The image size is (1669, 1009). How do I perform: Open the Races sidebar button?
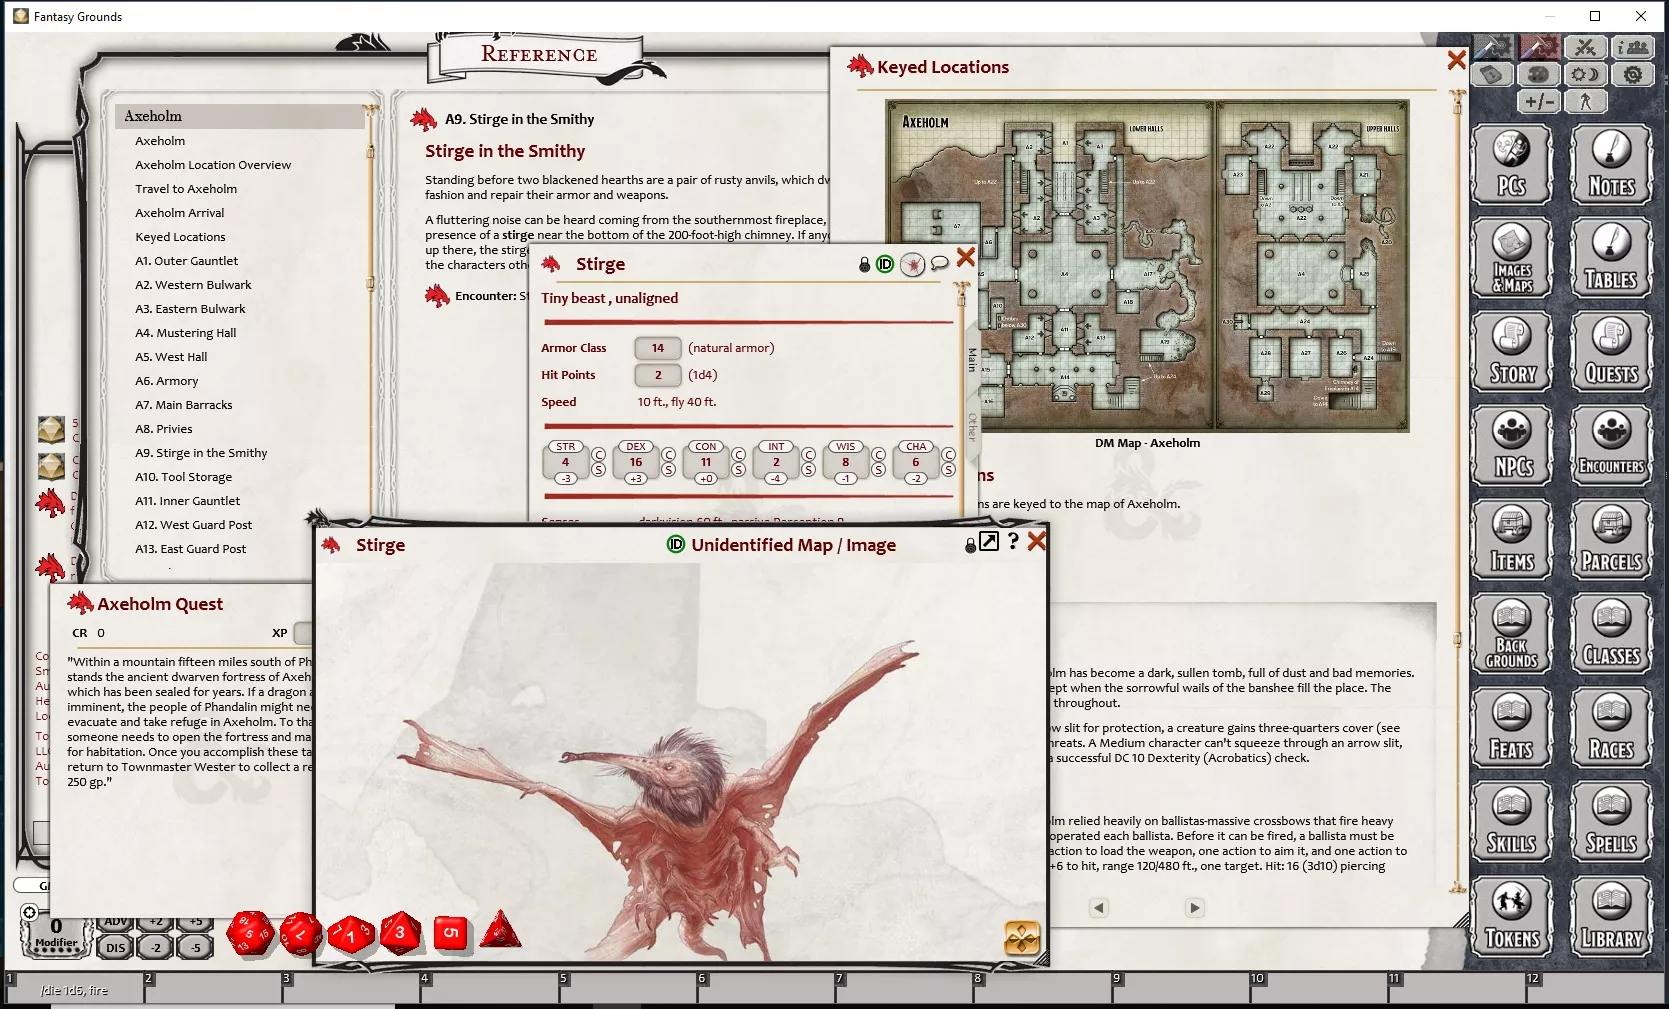tap(1611, 727)
